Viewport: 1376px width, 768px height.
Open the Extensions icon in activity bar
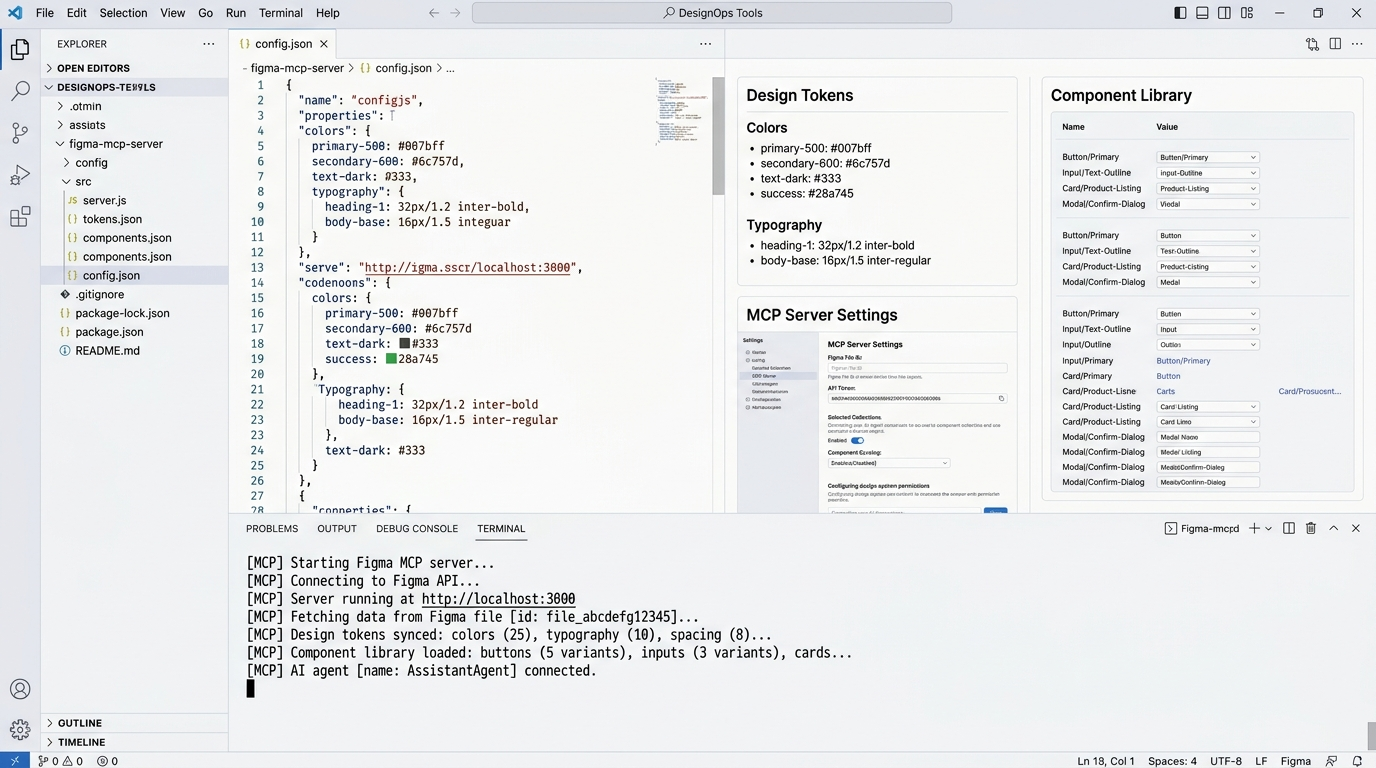coord(20,216)
